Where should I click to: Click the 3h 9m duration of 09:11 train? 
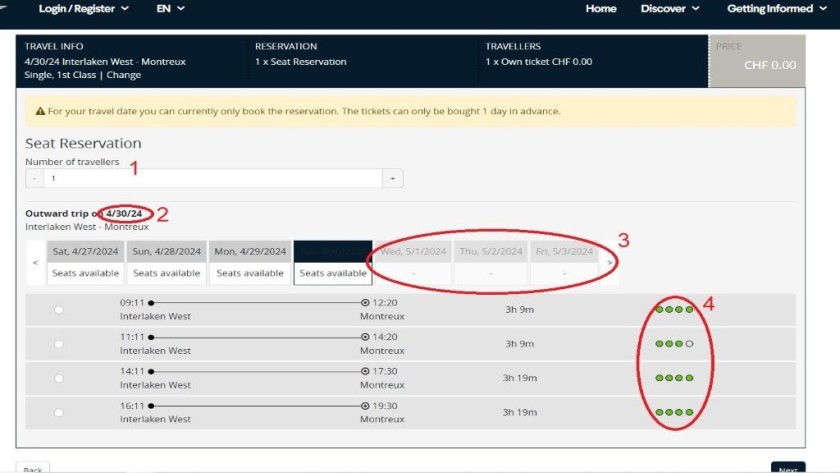click(519, 310)
